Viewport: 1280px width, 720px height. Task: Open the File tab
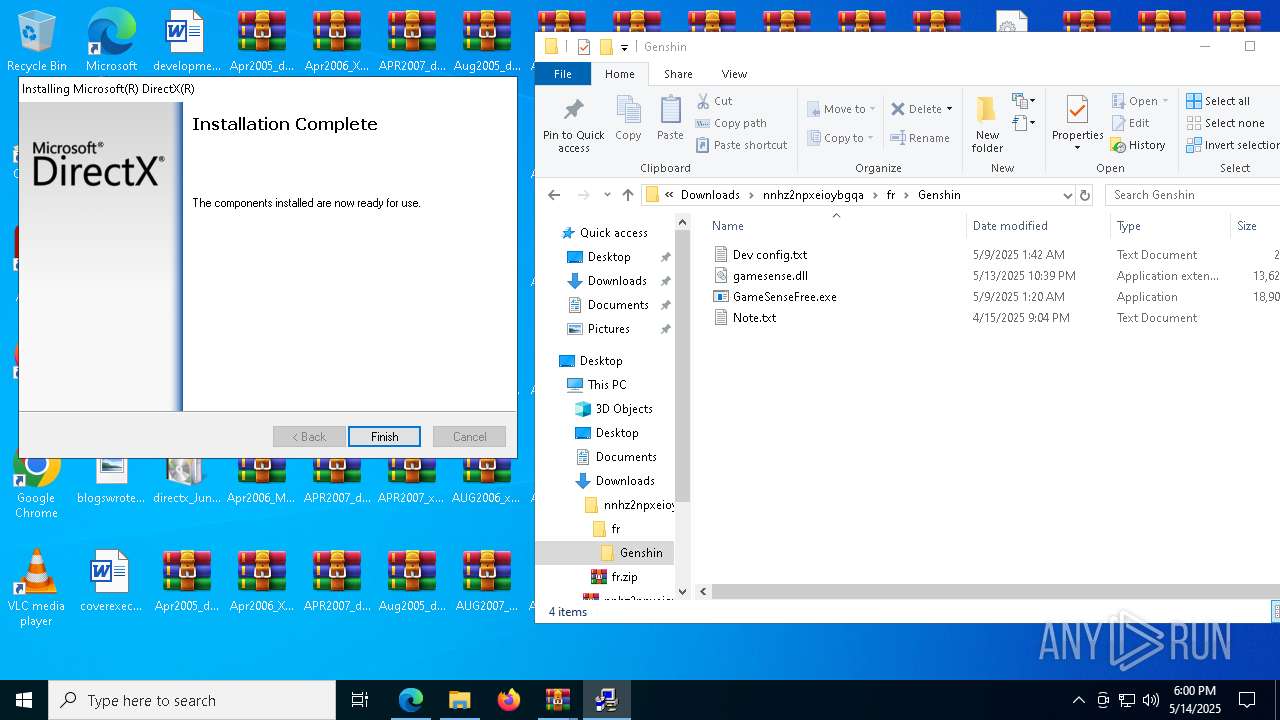tap(563, 74)
